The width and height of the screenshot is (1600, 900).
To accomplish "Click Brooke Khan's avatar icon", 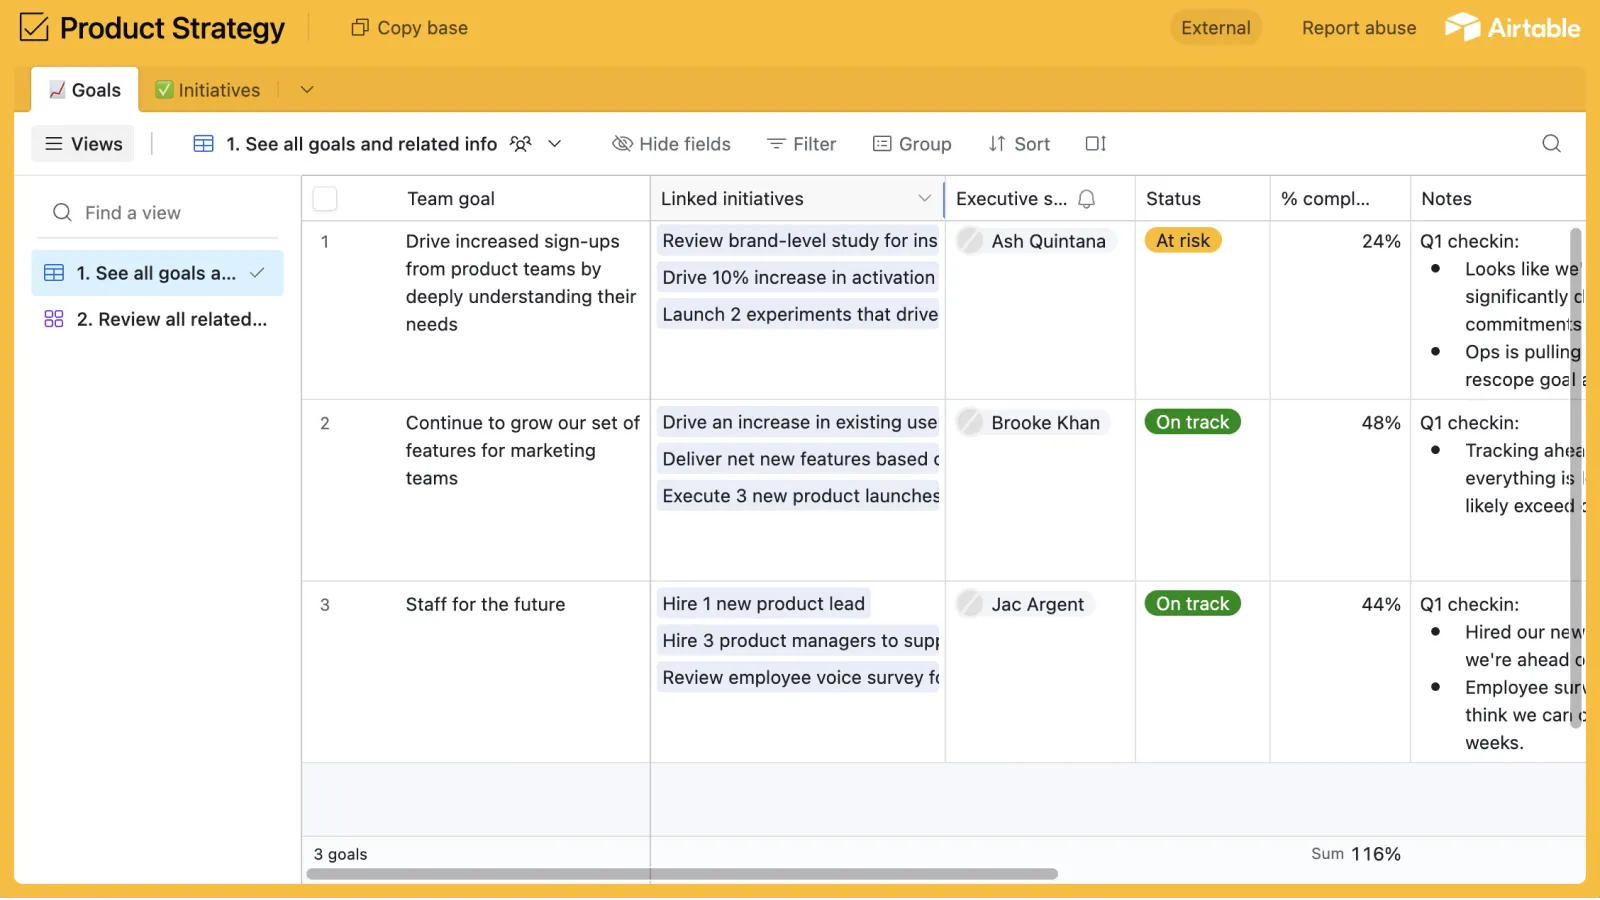I will pyautogui.click(x=970, y=423).
